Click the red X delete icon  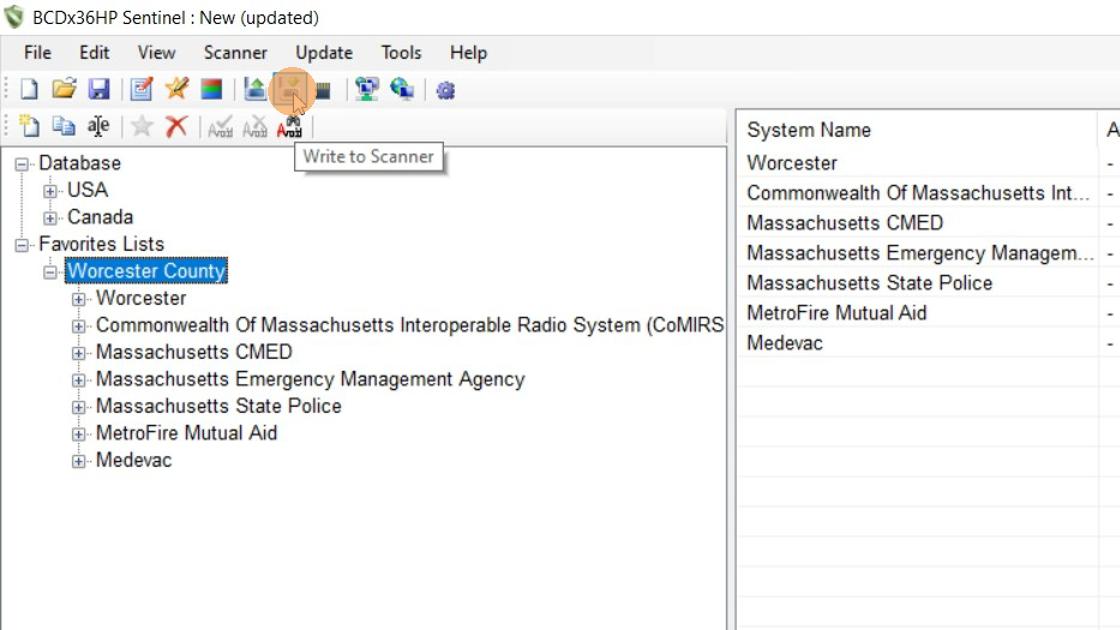coord(176,126)
